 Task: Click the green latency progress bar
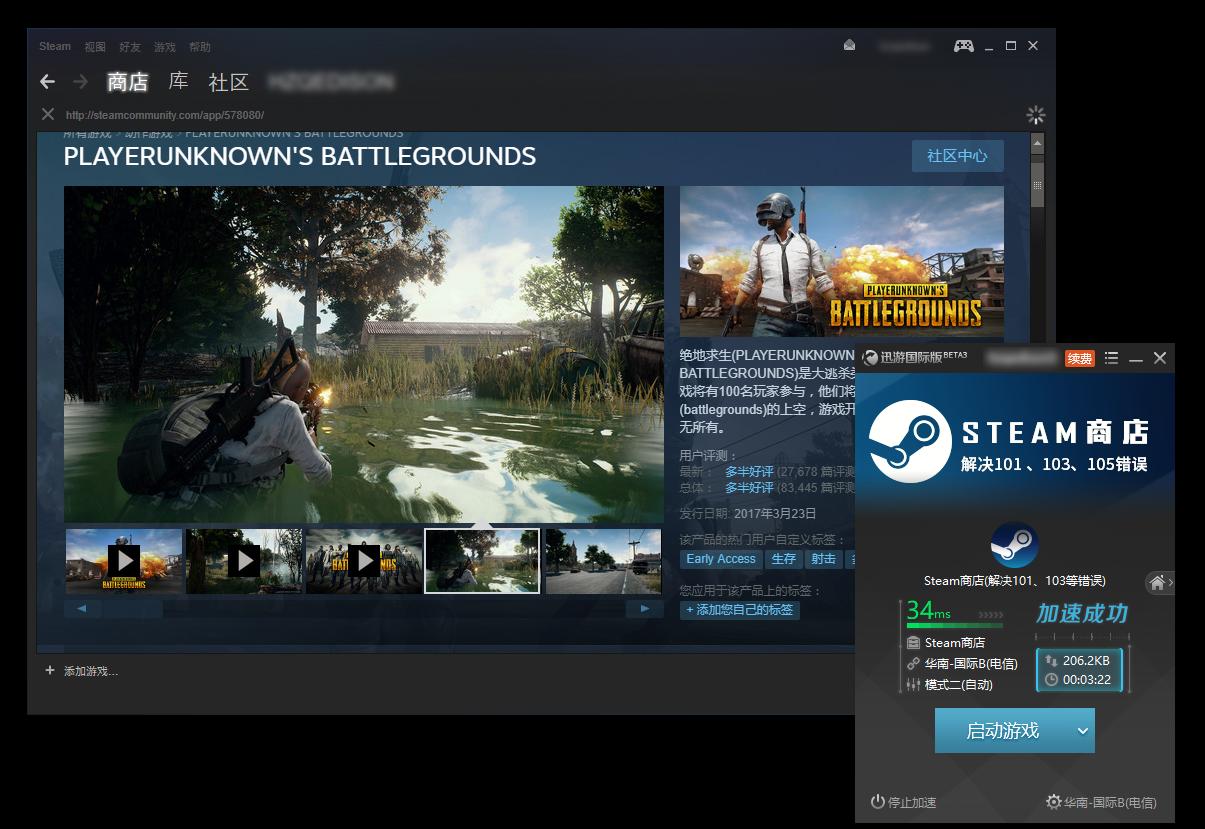tap(955, 626)
